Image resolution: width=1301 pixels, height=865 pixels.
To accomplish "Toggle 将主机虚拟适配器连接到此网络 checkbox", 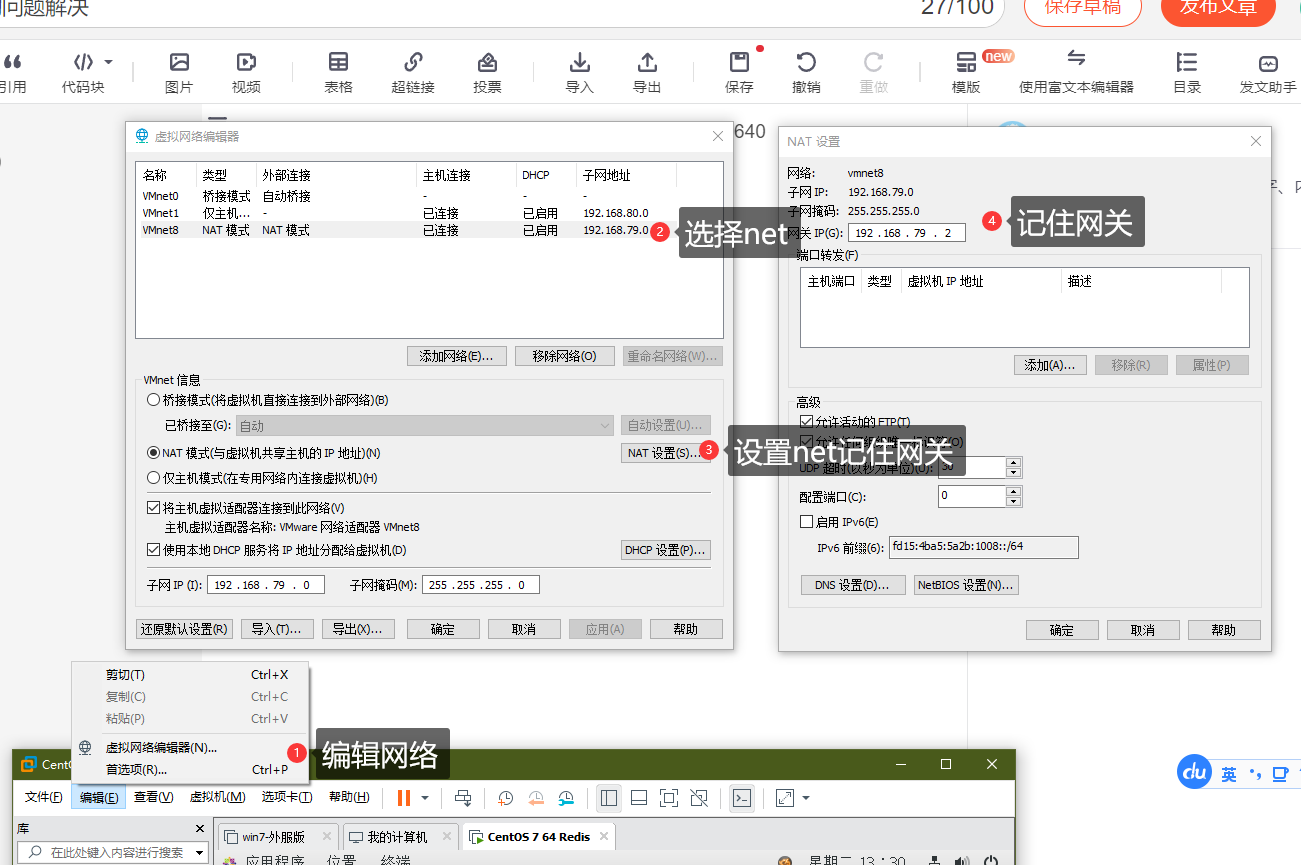I will [x=153, y=508].
